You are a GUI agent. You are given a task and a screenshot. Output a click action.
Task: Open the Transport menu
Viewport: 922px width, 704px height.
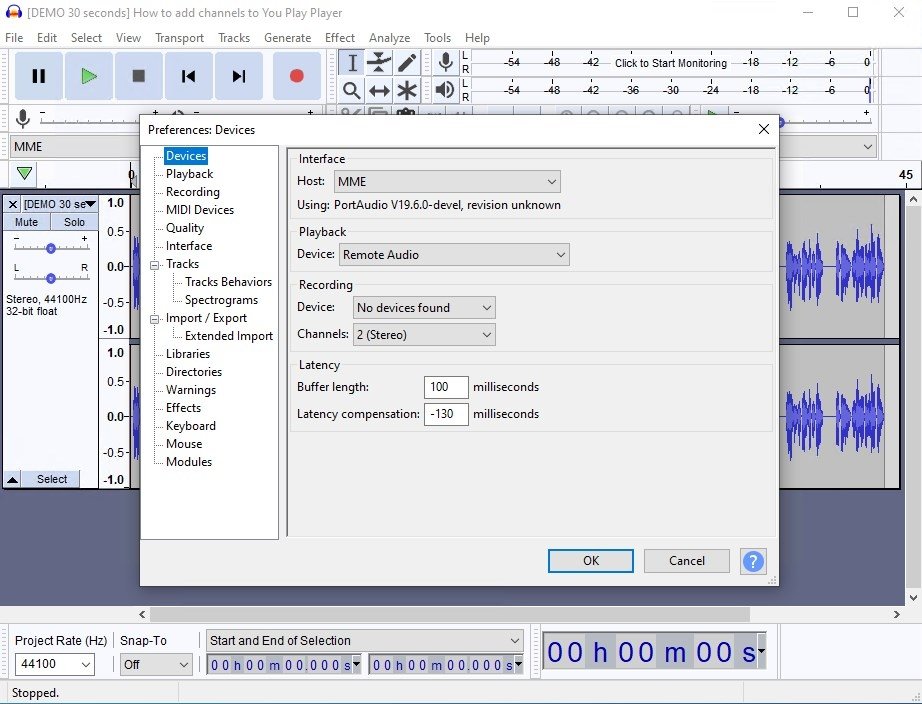point(179,38)
